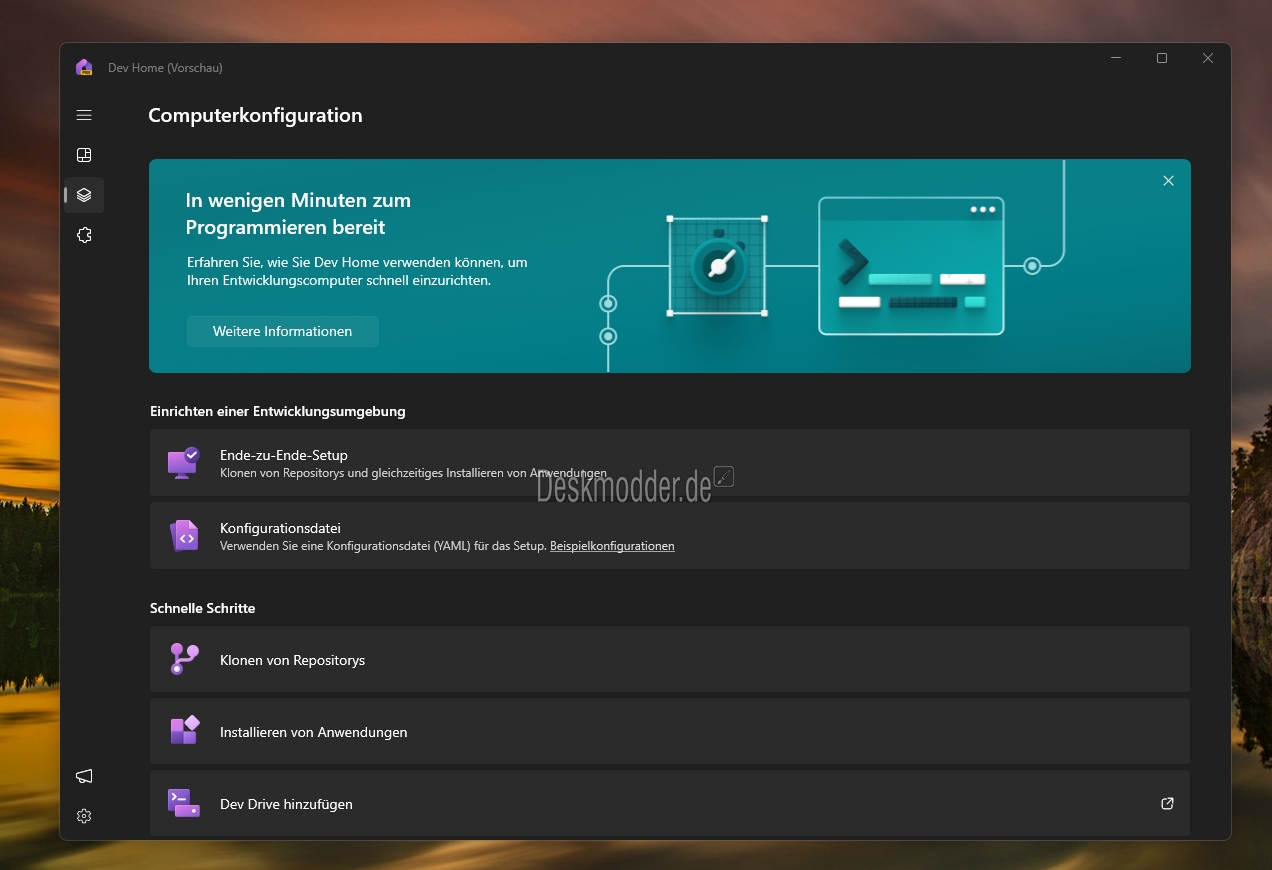Maximize the Dev Home window
Image resolution: width=1272 pixels, height=870 pixels.
[1162, 58]
